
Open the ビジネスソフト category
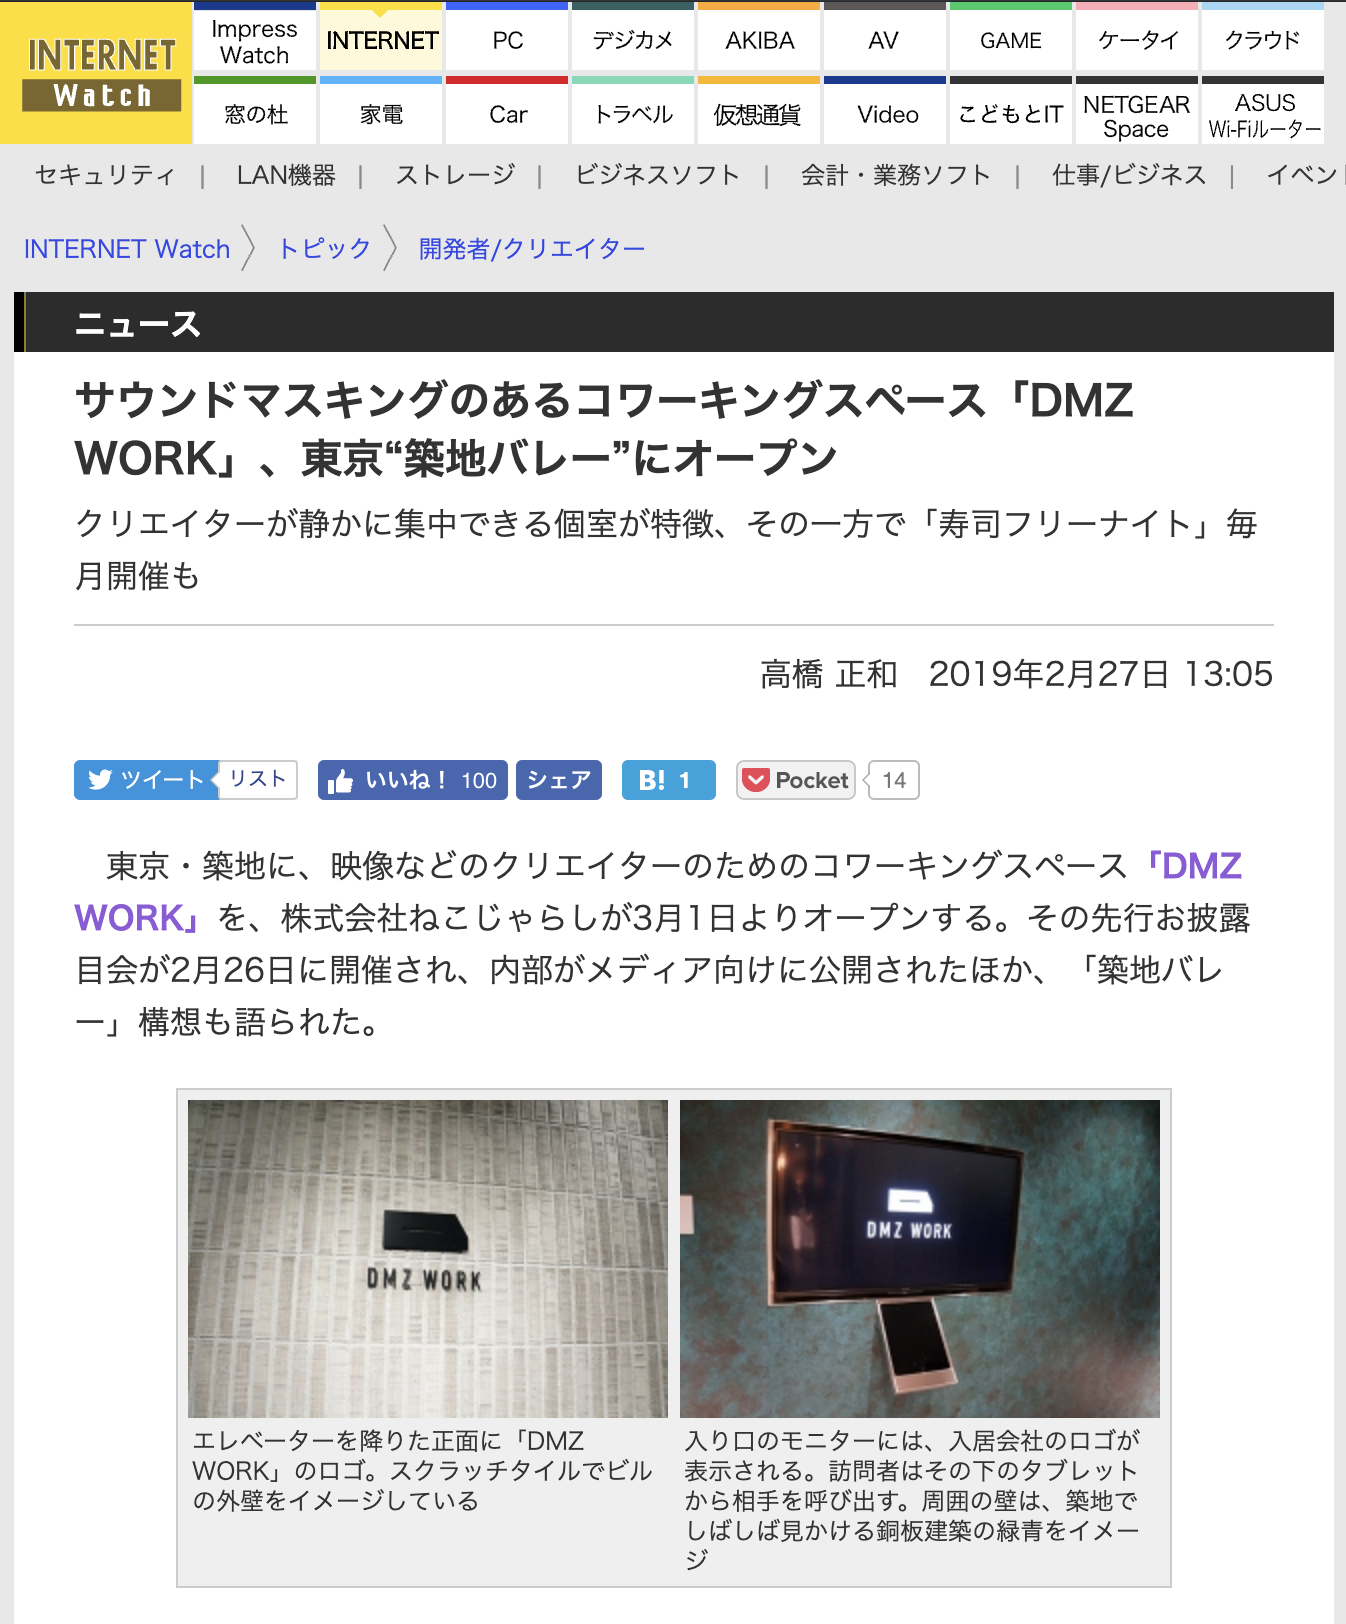coord(657,175)
